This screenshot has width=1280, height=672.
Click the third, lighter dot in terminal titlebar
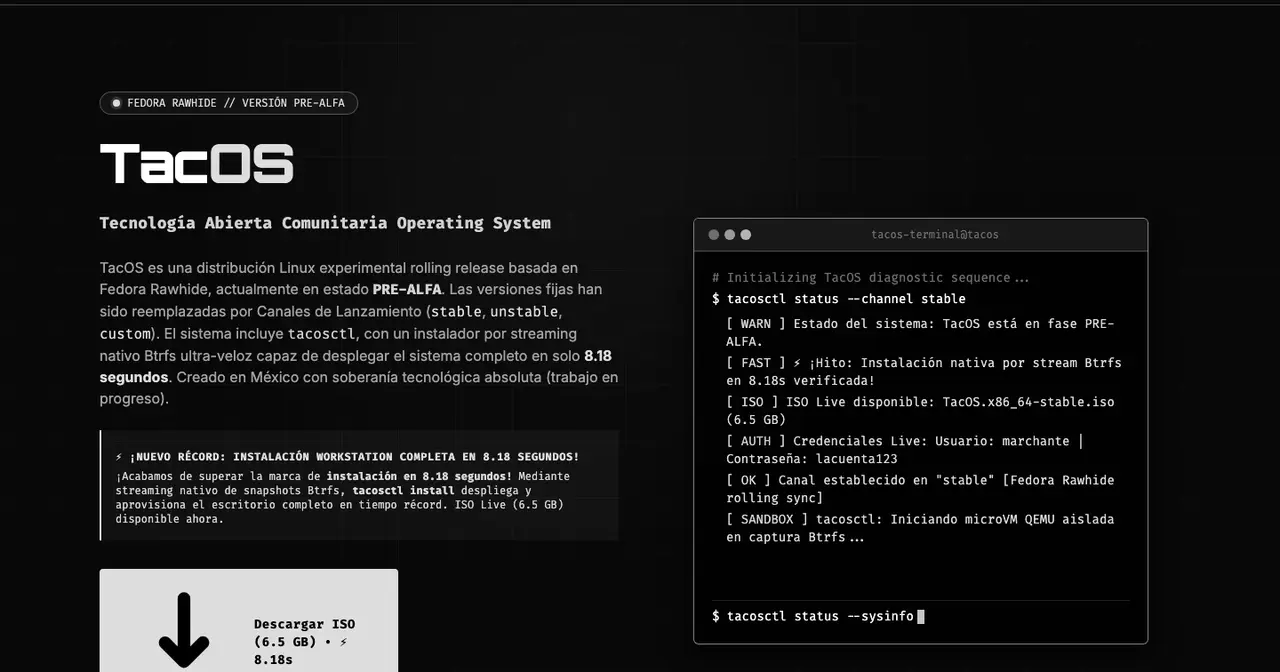click(746, 235)
